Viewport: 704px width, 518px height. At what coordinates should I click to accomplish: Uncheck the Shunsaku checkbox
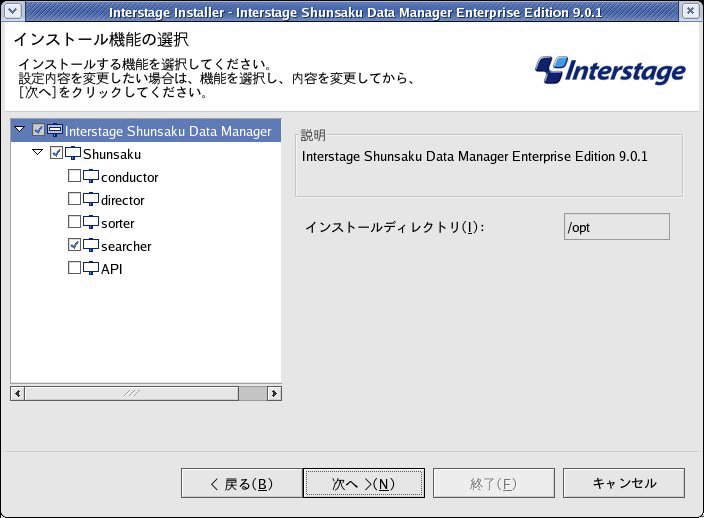click(57, 153)
